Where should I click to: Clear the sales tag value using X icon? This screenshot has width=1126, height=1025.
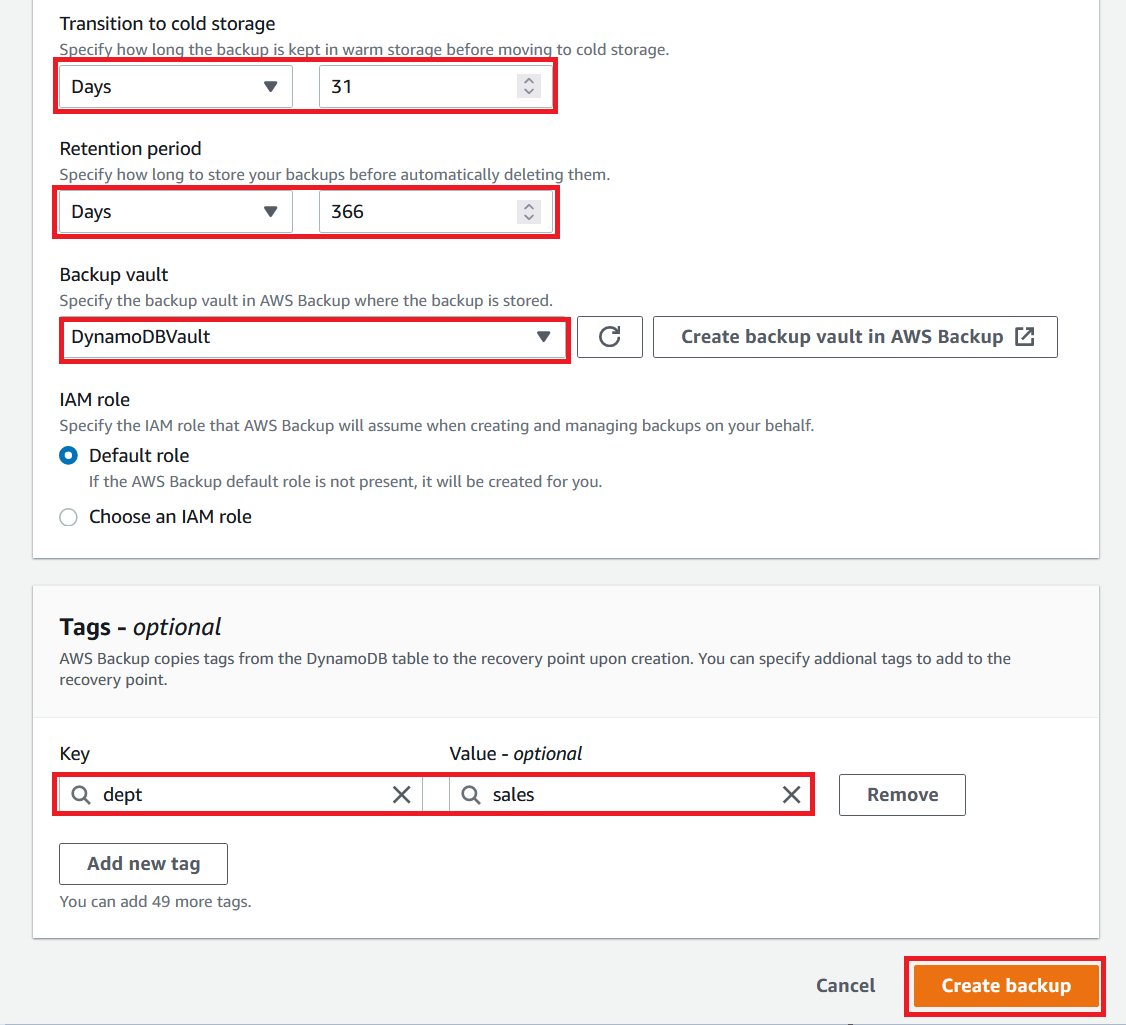(x=792, y=794)
